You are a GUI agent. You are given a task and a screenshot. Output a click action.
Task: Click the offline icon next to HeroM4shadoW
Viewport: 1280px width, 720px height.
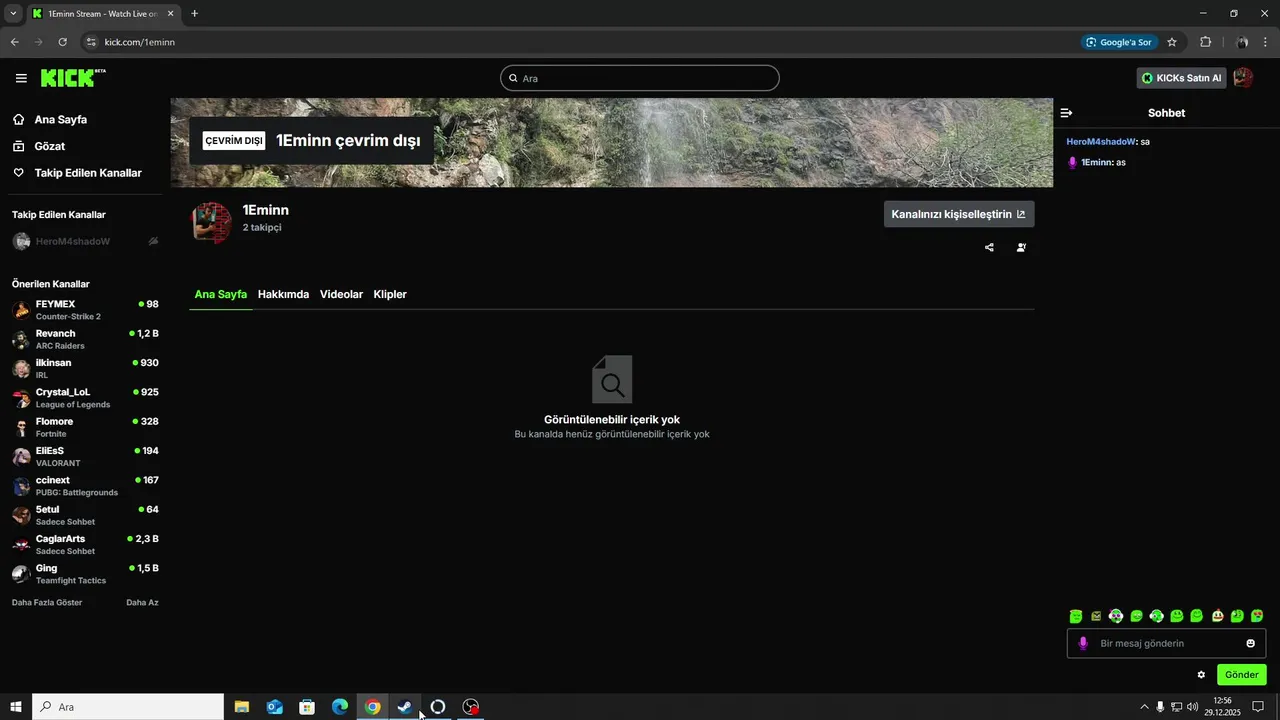(154, 241)
